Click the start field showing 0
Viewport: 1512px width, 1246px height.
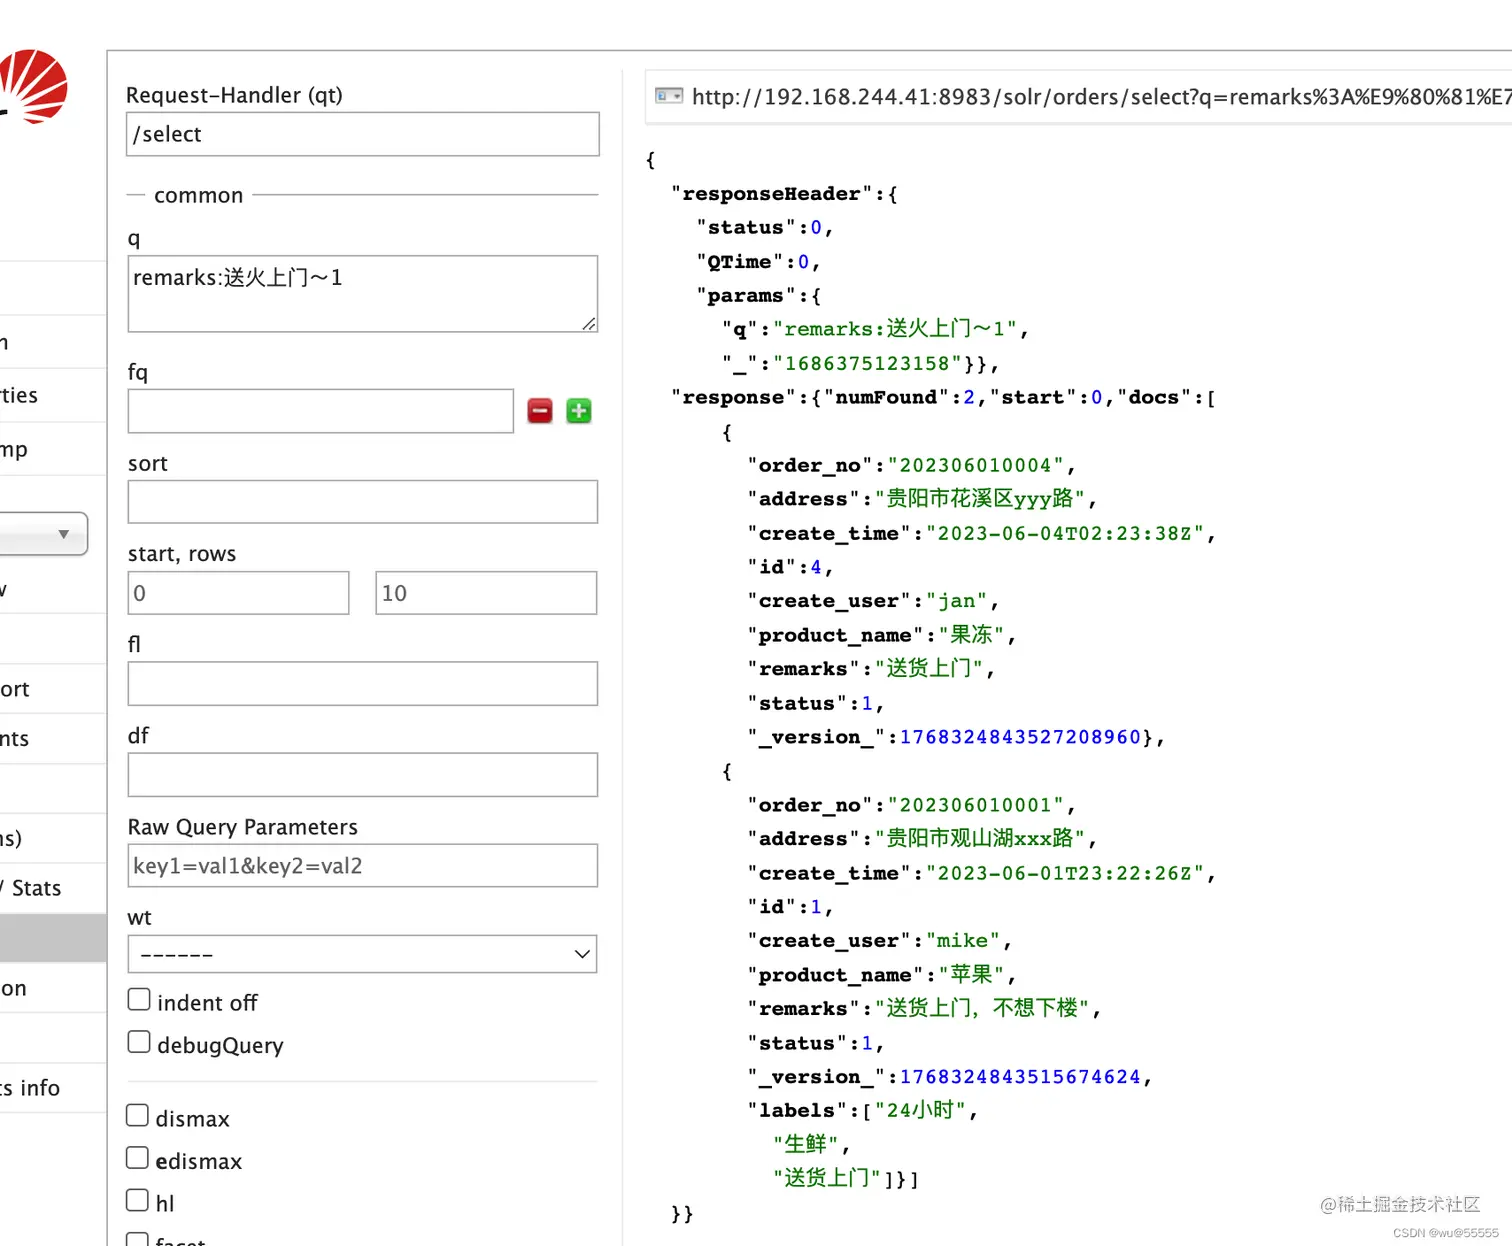tap(239, 593)
